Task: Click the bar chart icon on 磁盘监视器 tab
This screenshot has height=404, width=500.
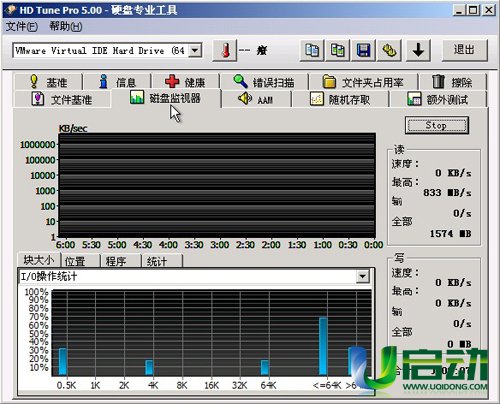Action: click(x=137, y=97)
